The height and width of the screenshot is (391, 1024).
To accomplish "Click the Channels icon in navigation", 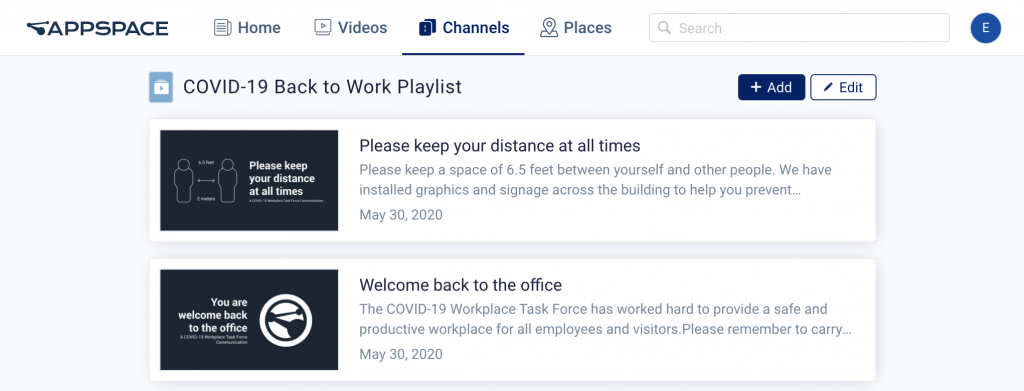I will [427, 27].
